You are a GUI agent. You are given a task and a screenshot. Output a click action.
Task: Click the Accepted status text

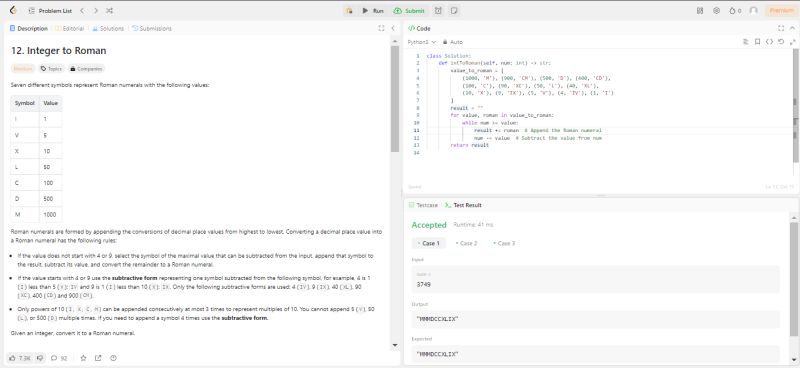click(x=429, y=225)
